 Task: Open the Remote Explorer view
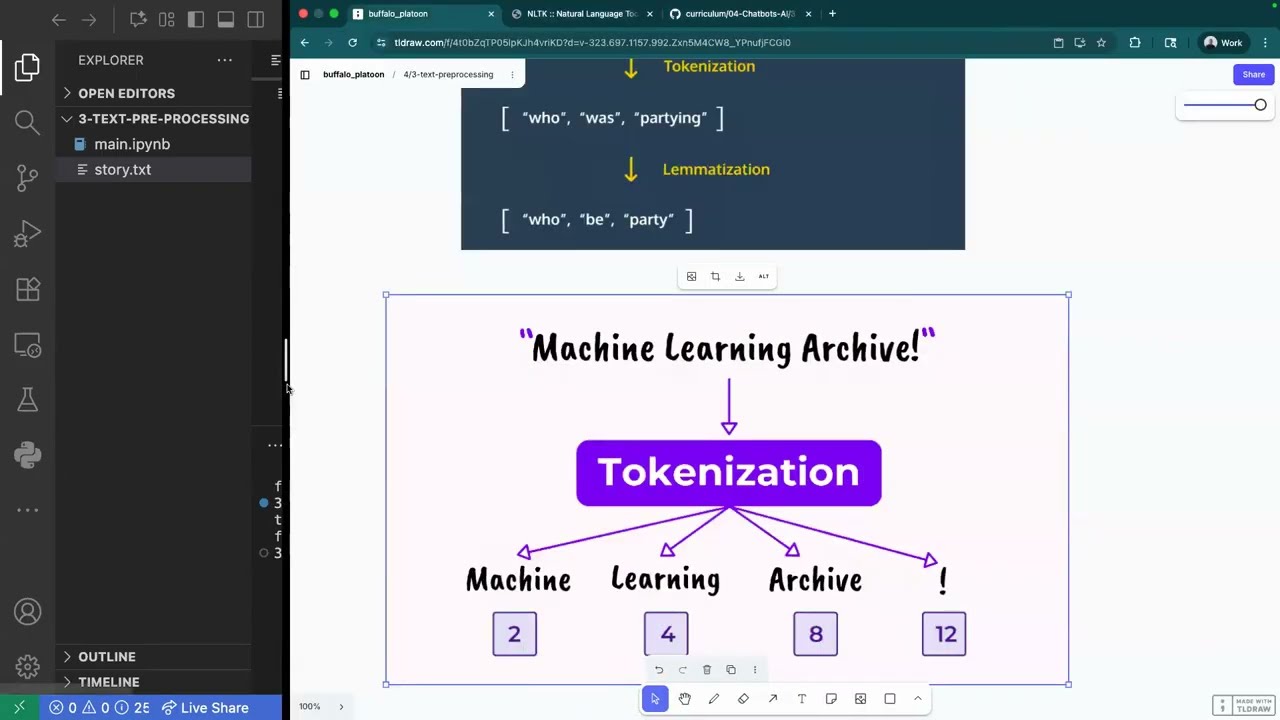27,345
